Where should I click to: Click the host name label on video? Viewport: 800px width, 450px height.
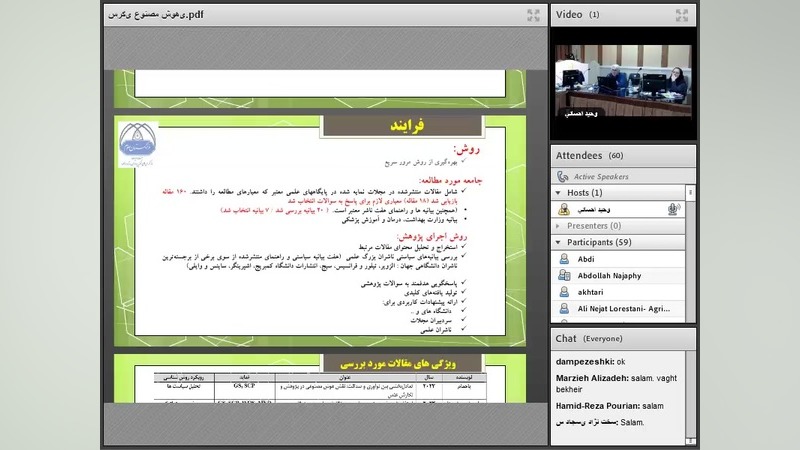coord(581,114)
